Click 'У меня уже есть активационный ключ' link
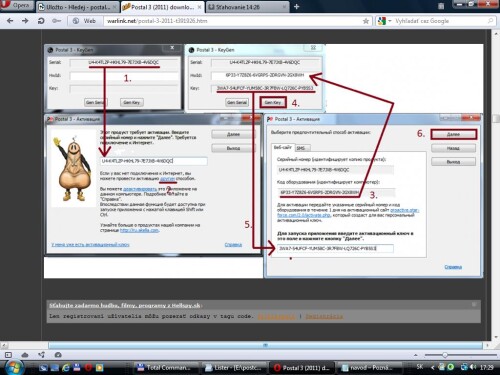This screenshot has width=500, height=375. (x=90, y=245)
